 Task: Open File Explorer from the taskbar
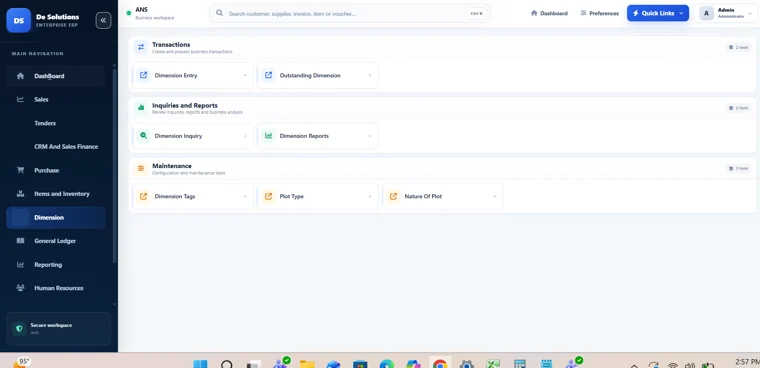point(307,364)
